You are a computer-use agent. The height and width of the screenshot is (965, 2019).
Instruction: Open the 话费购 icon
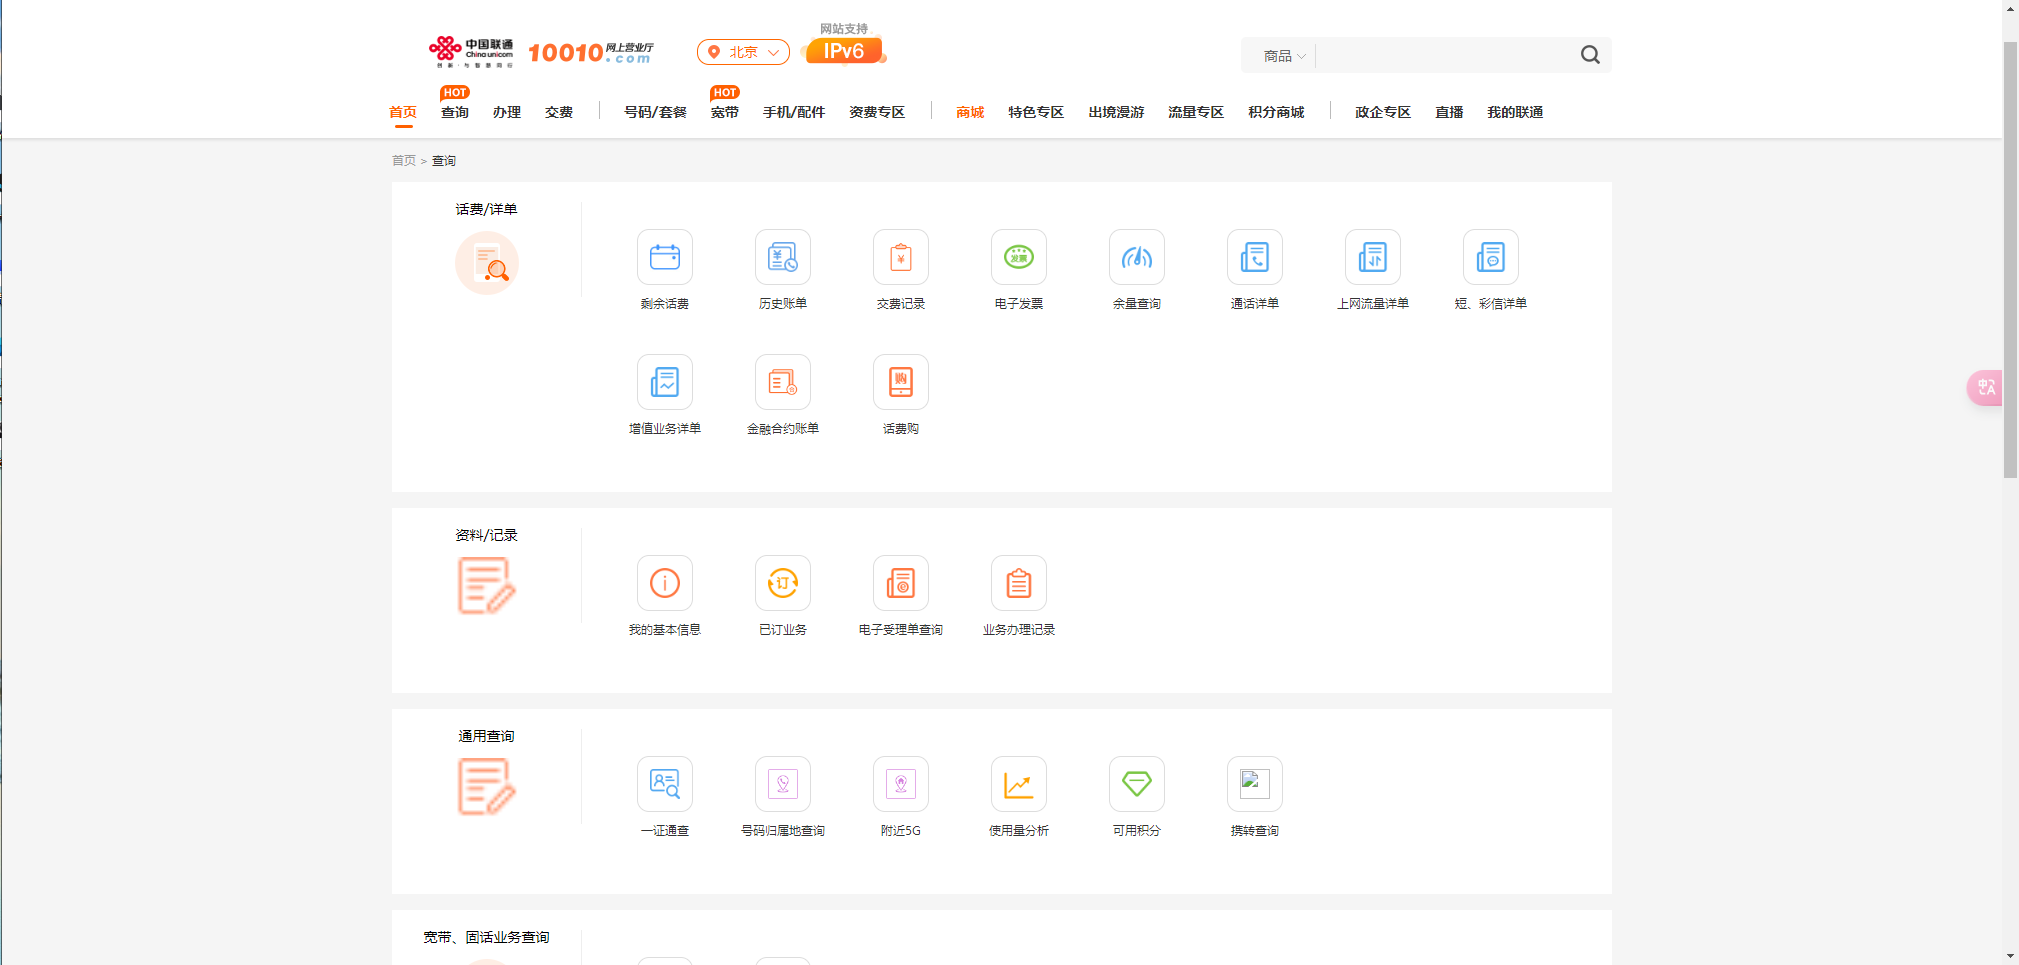(x=901, y=382)
